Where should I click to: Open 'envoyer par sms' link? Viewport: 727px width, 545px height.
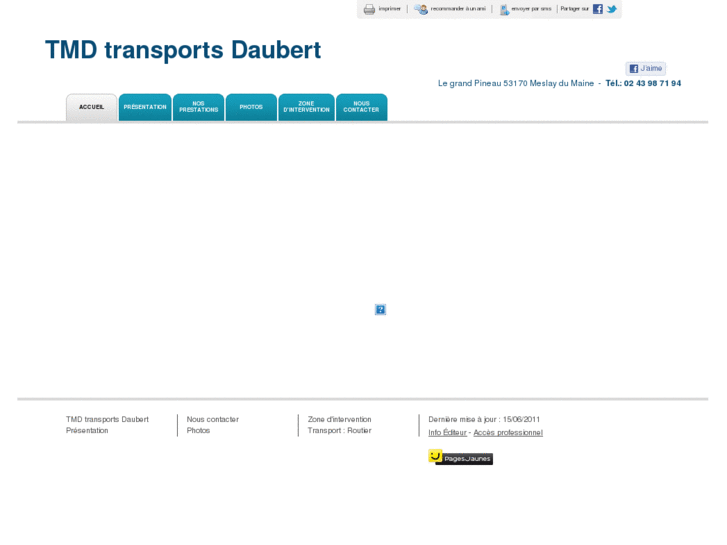coord(531,9)
